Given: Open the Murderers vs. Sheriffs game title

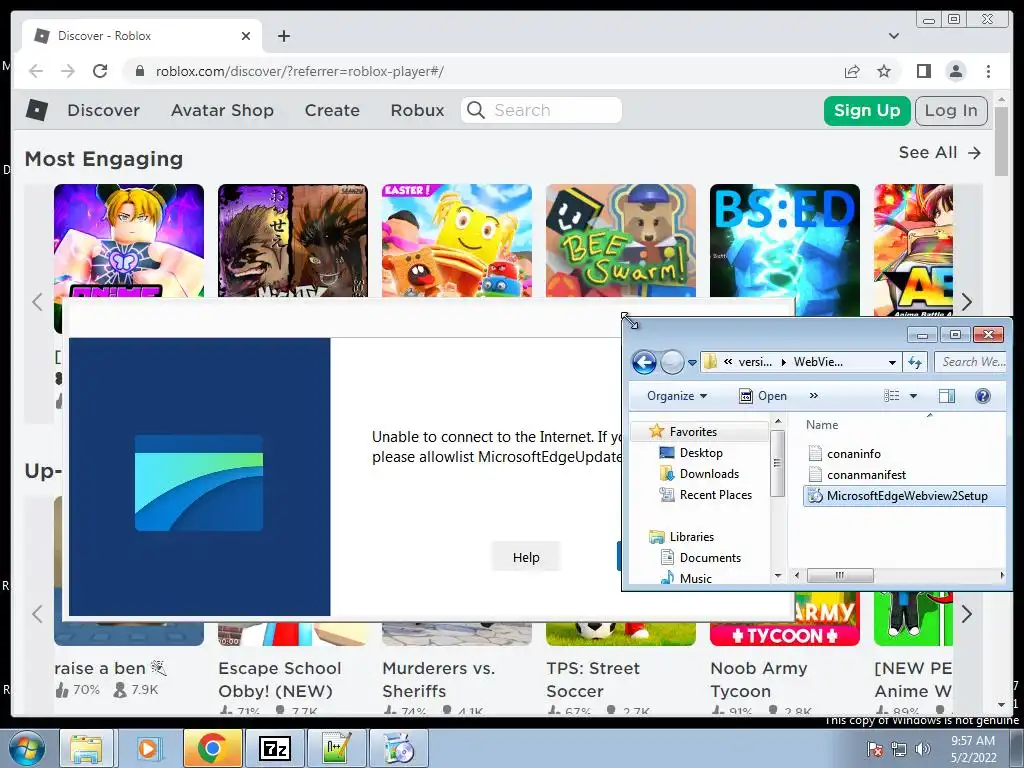Looking at the screenshot, I should click(438, 679).
